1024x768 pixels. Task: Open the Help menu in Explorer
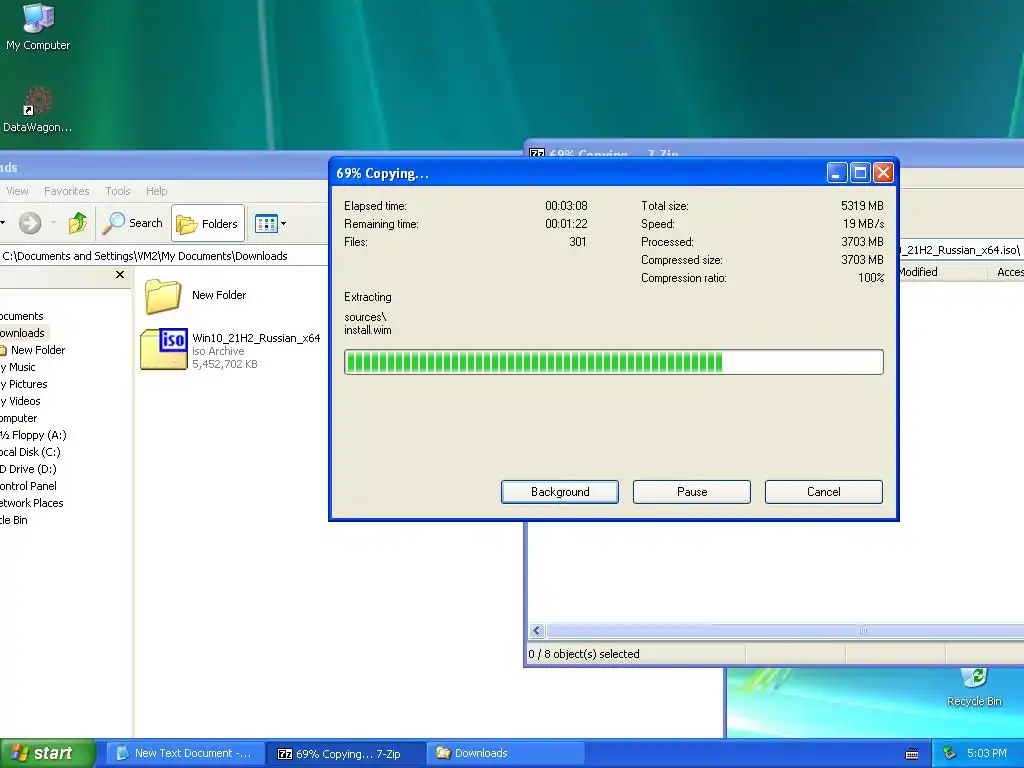156,191
